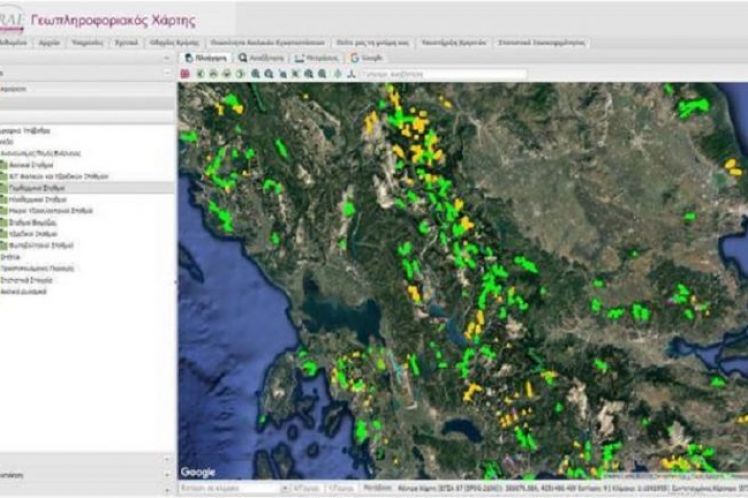Click the first magnifier zoom icon in the toolbar
This screenshot has width=748, height=498.
pyautogui.click(x=256, y=74)
